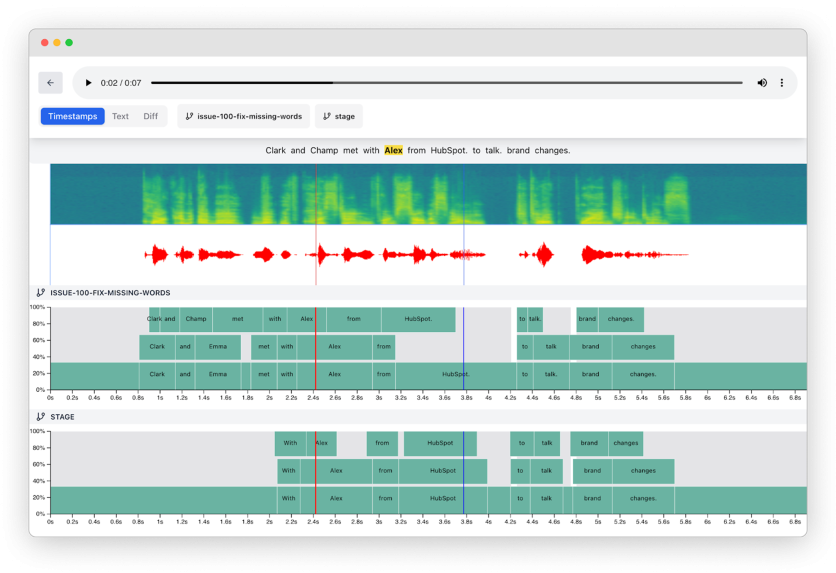Viewport: 836px width, 573px height.
Task: Click the audio progress seek bar
Action: point(446,83)
